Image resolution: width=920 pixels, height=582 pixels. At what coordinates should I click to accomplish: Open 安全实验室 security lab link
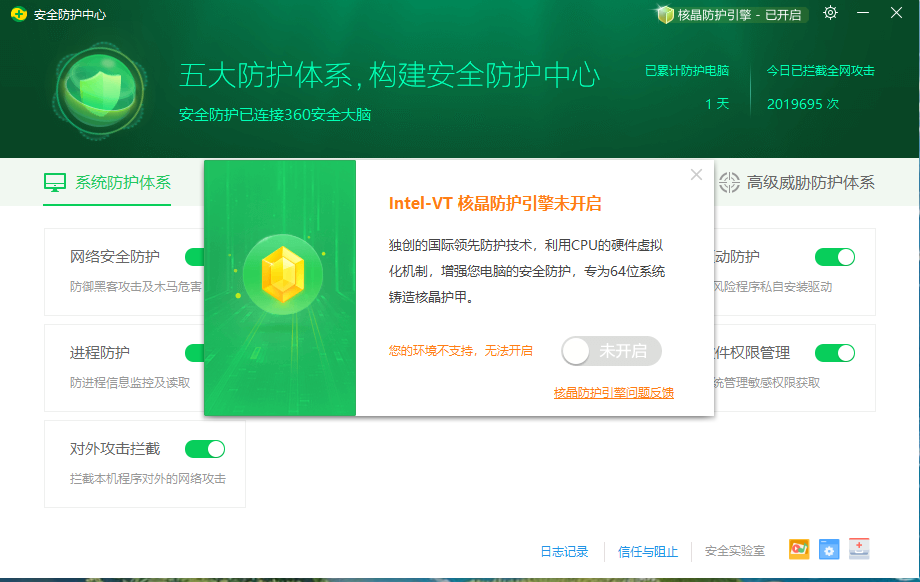(x=735, y=551)
